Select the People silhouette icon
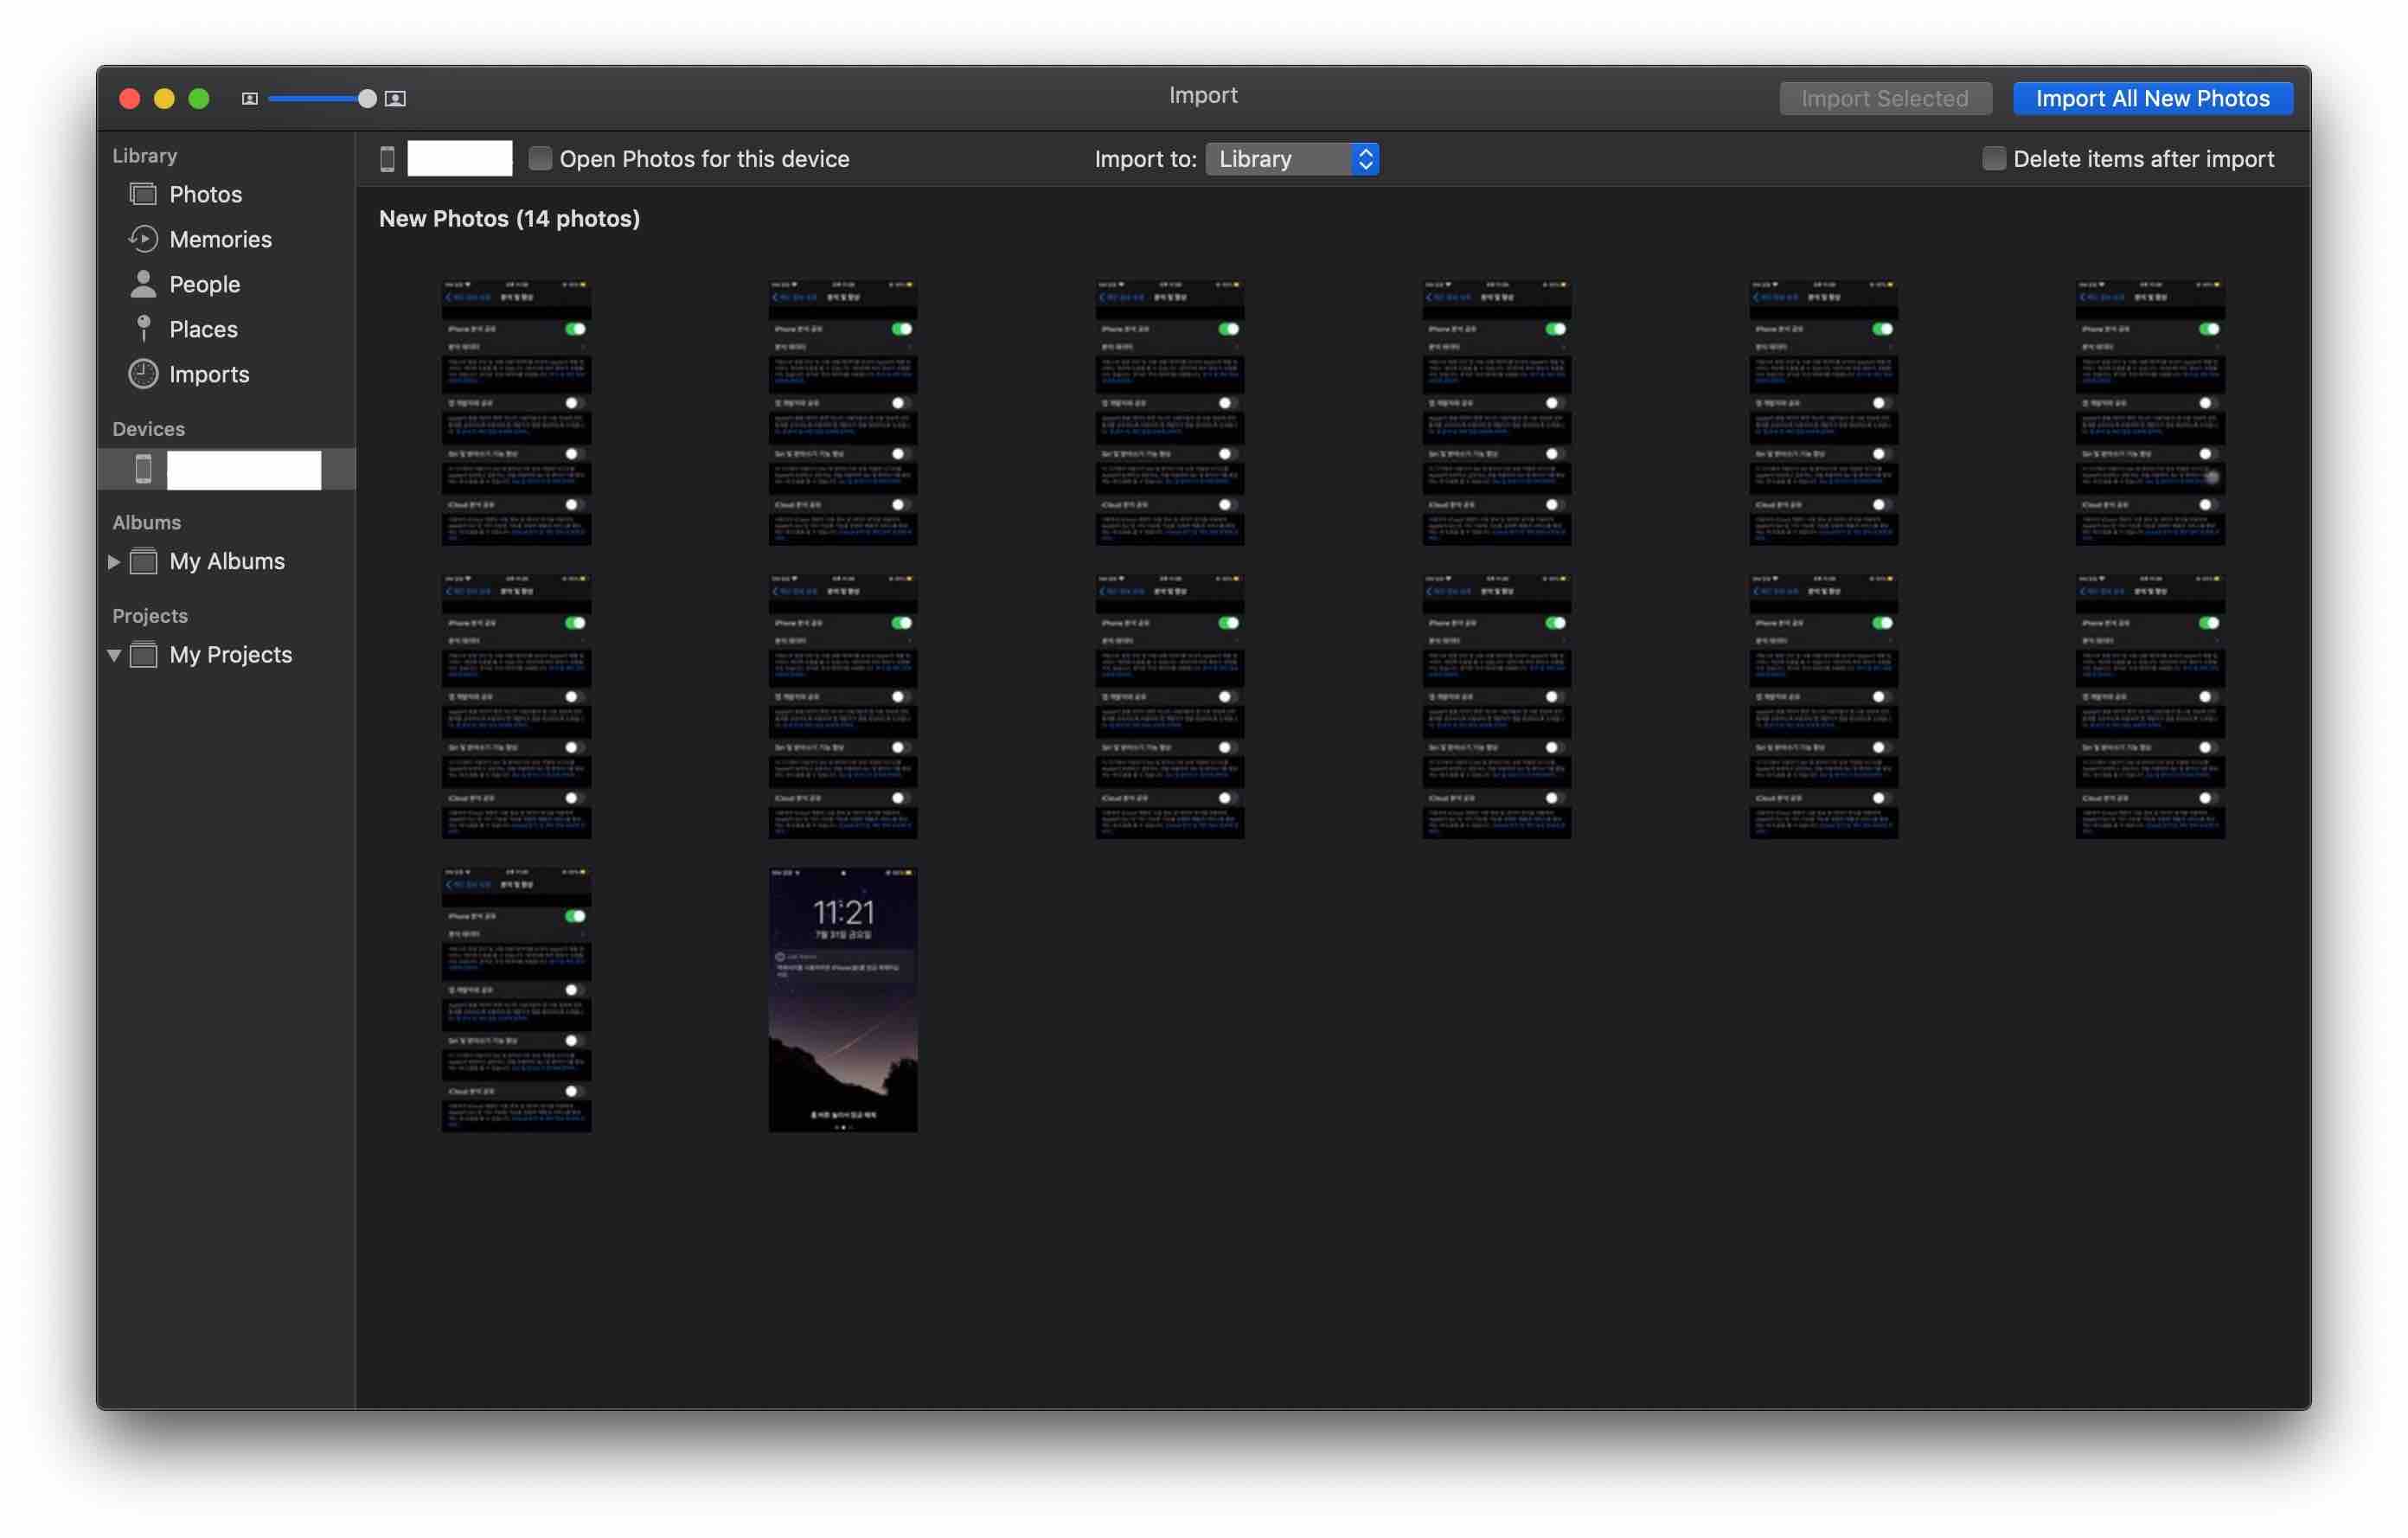The height and width of the screenshot is (1538, 2408). (143, 284)
